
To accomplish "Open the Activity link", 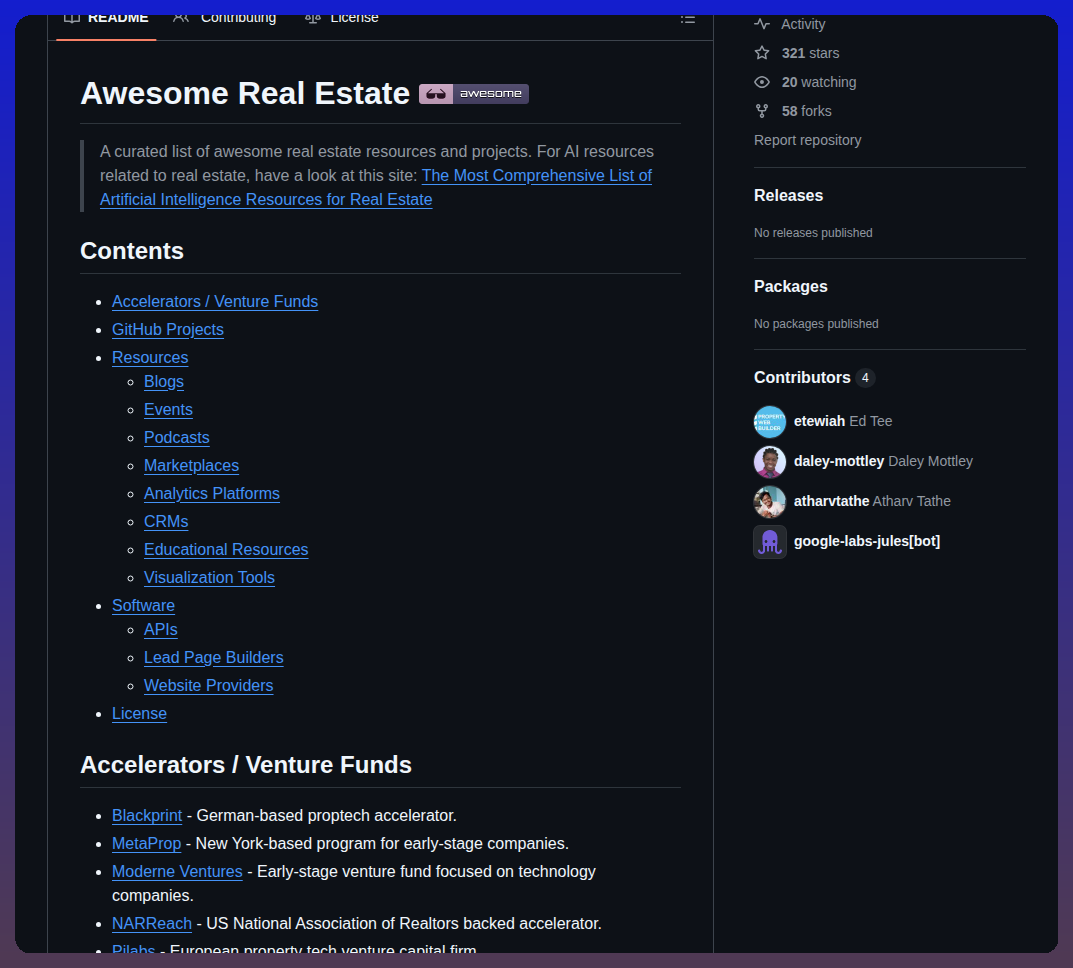I will coord(803,24).
